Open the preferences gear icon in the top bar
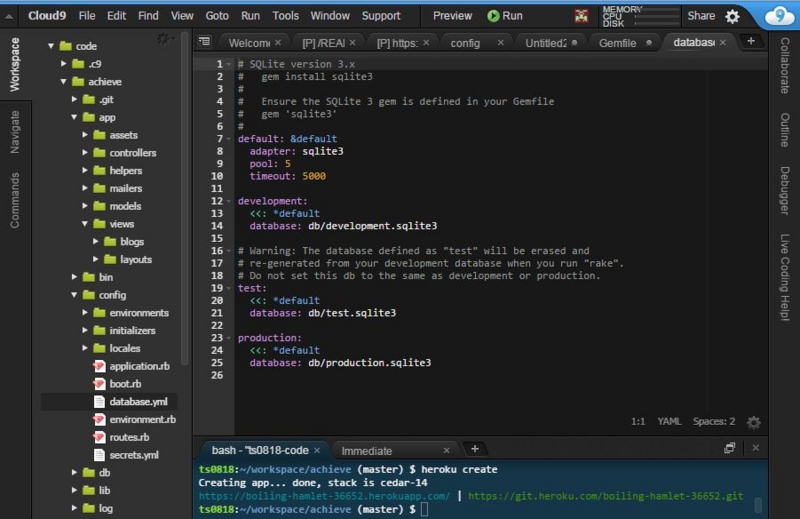The image size is (800, 519). coord(733,16)
